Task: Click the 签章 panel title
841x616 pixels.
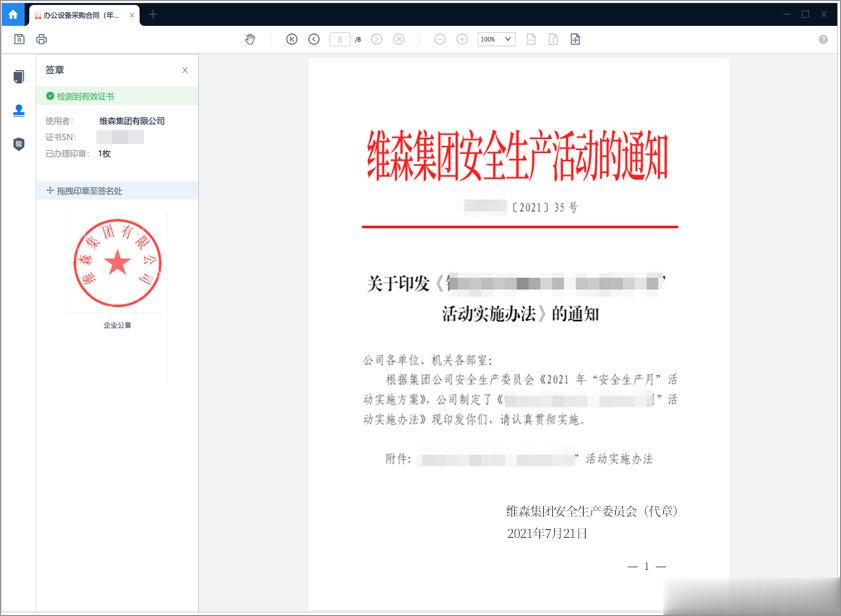Action: click(55, 70)
